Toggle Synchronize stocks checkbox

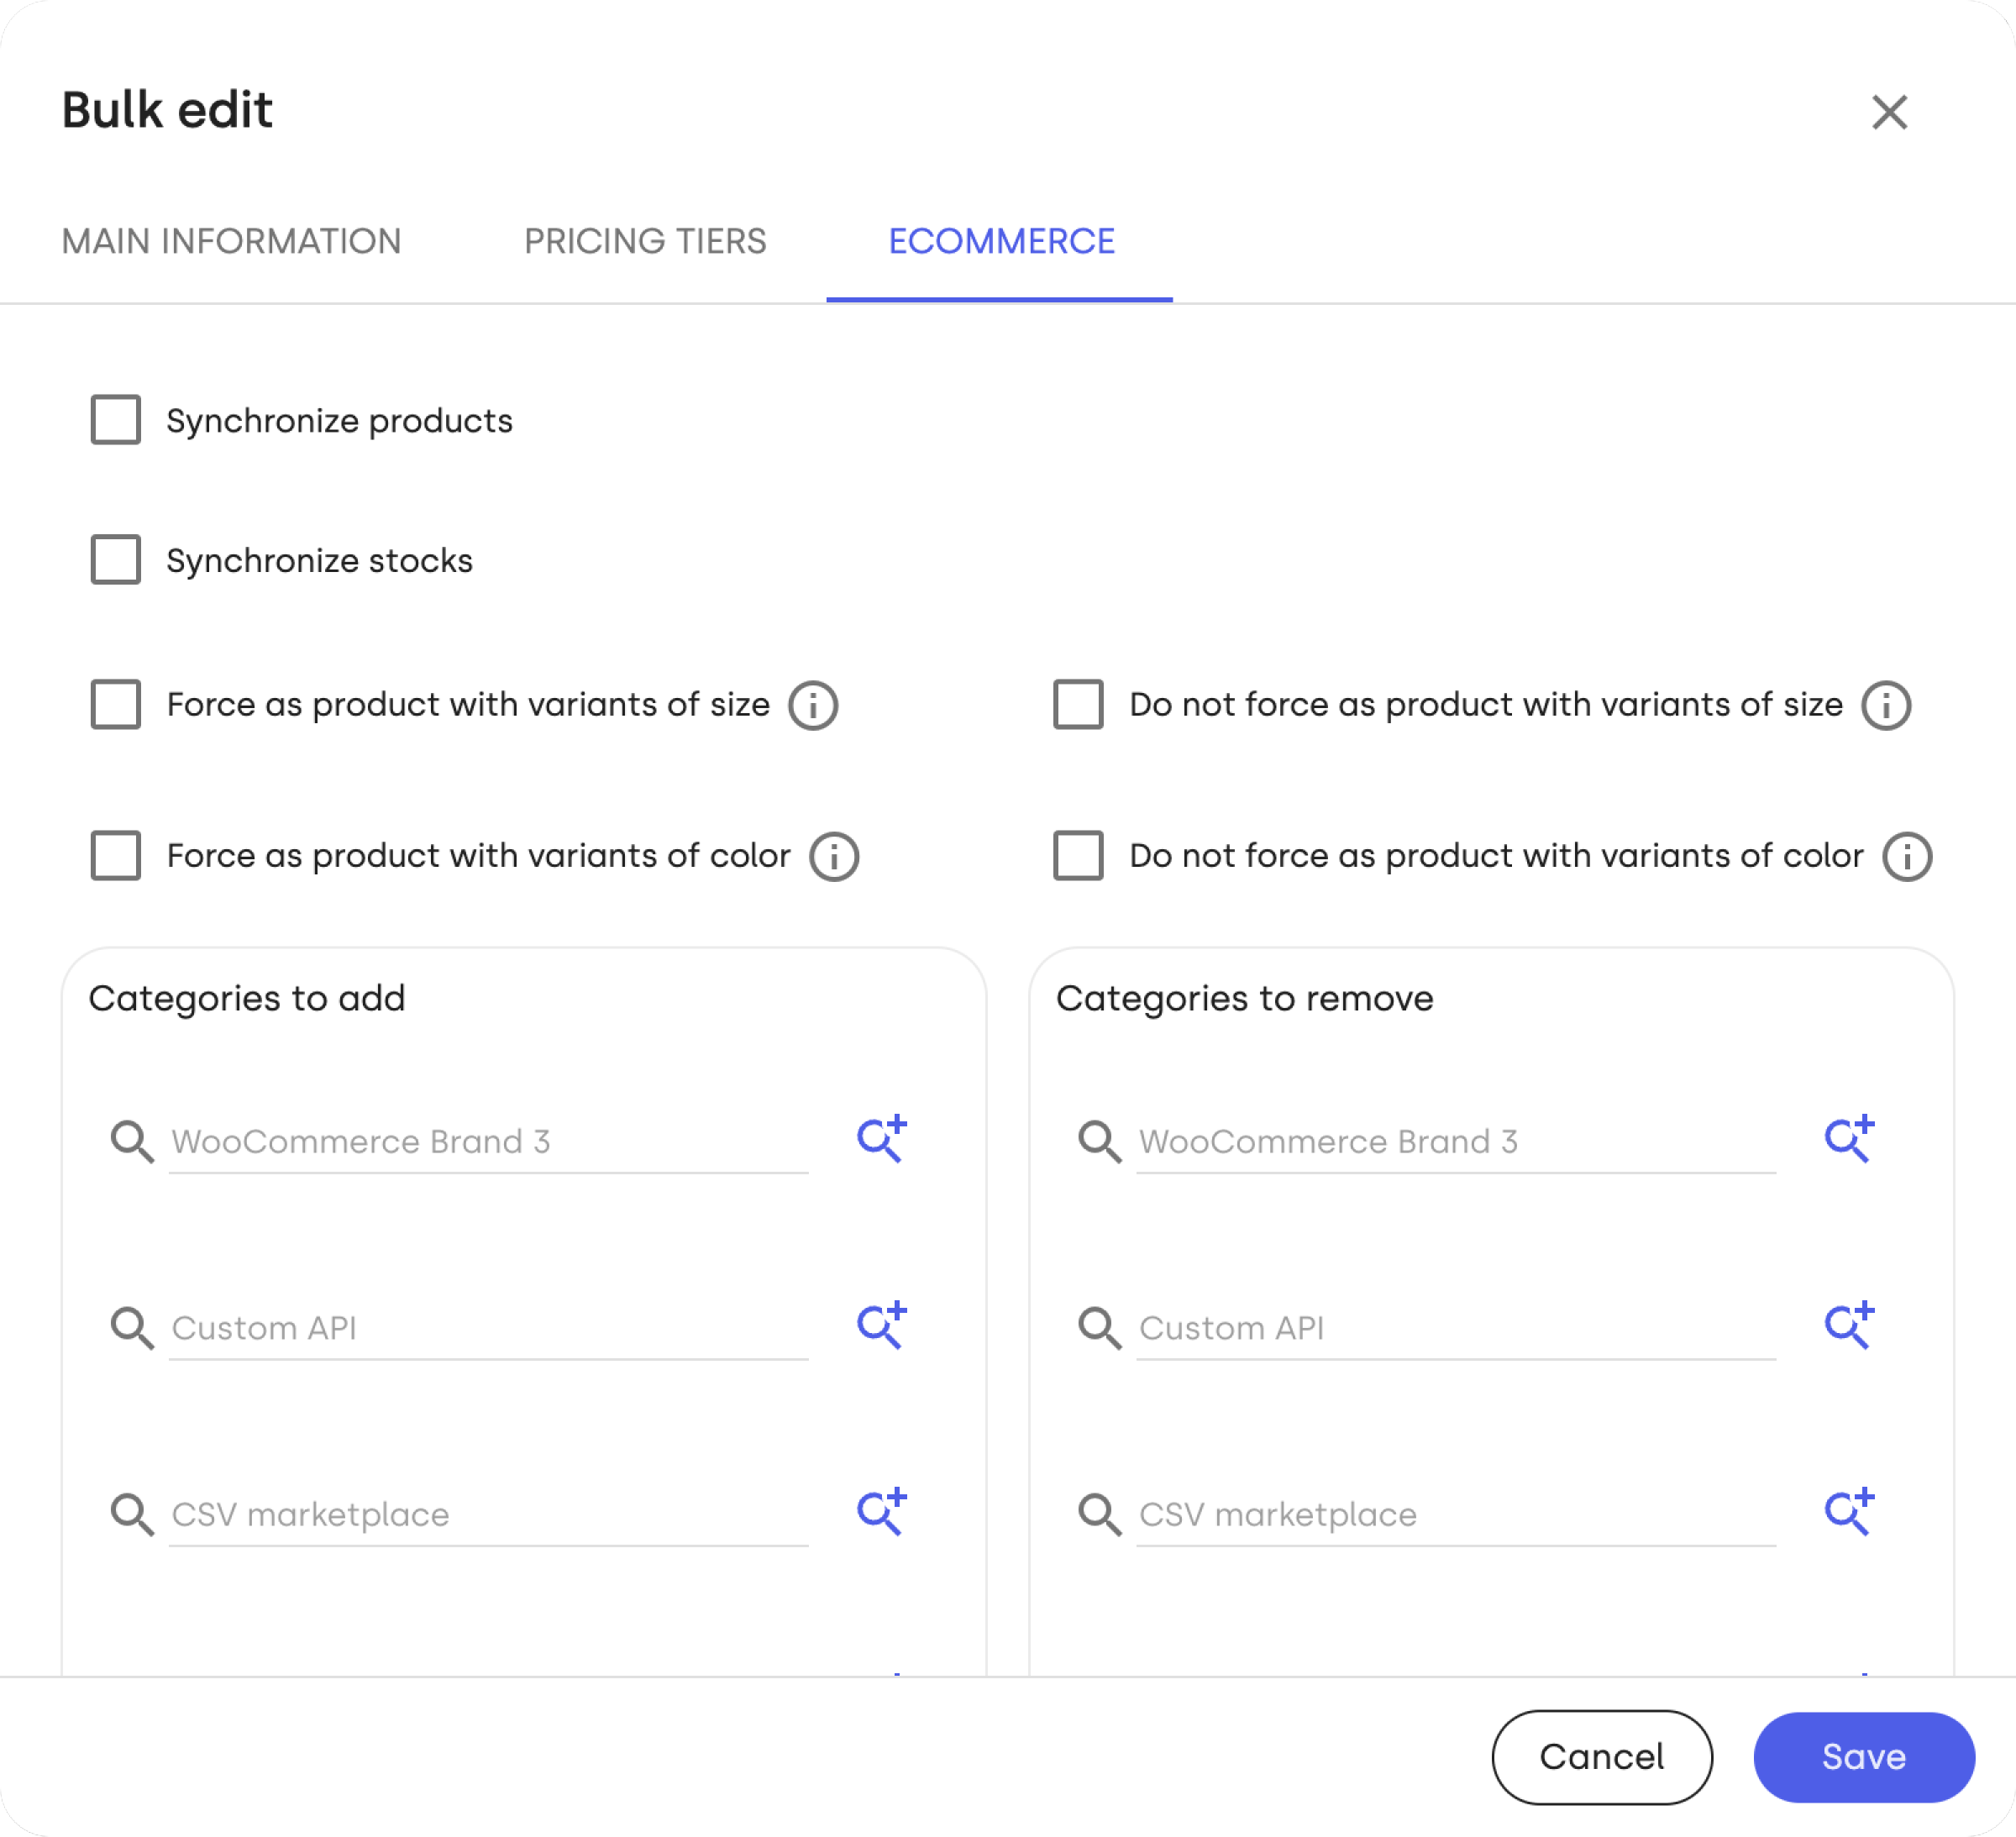coord(116,559)
